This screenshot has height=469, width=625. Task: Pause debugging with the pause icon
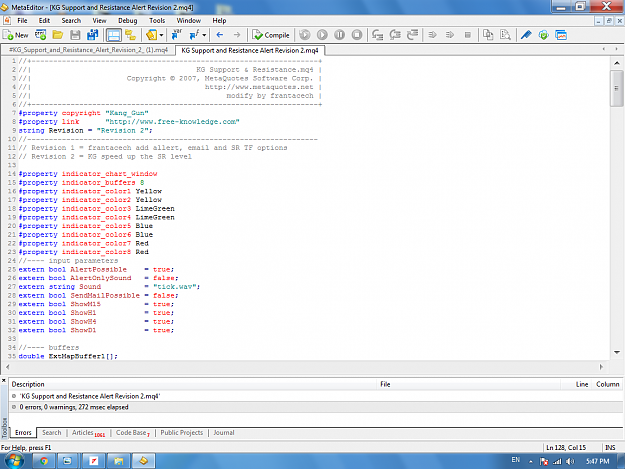(x=340, y=35)
